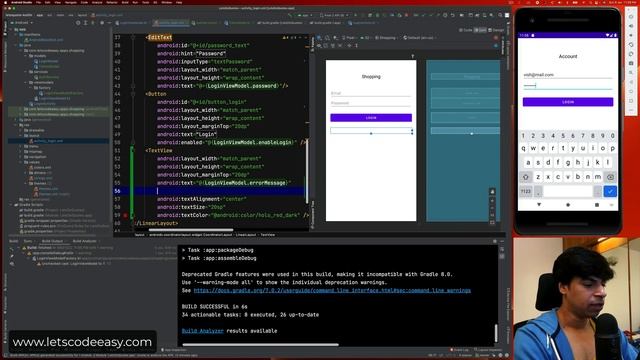
Task: Click emulator volume up button
Action: pos(631,26)
